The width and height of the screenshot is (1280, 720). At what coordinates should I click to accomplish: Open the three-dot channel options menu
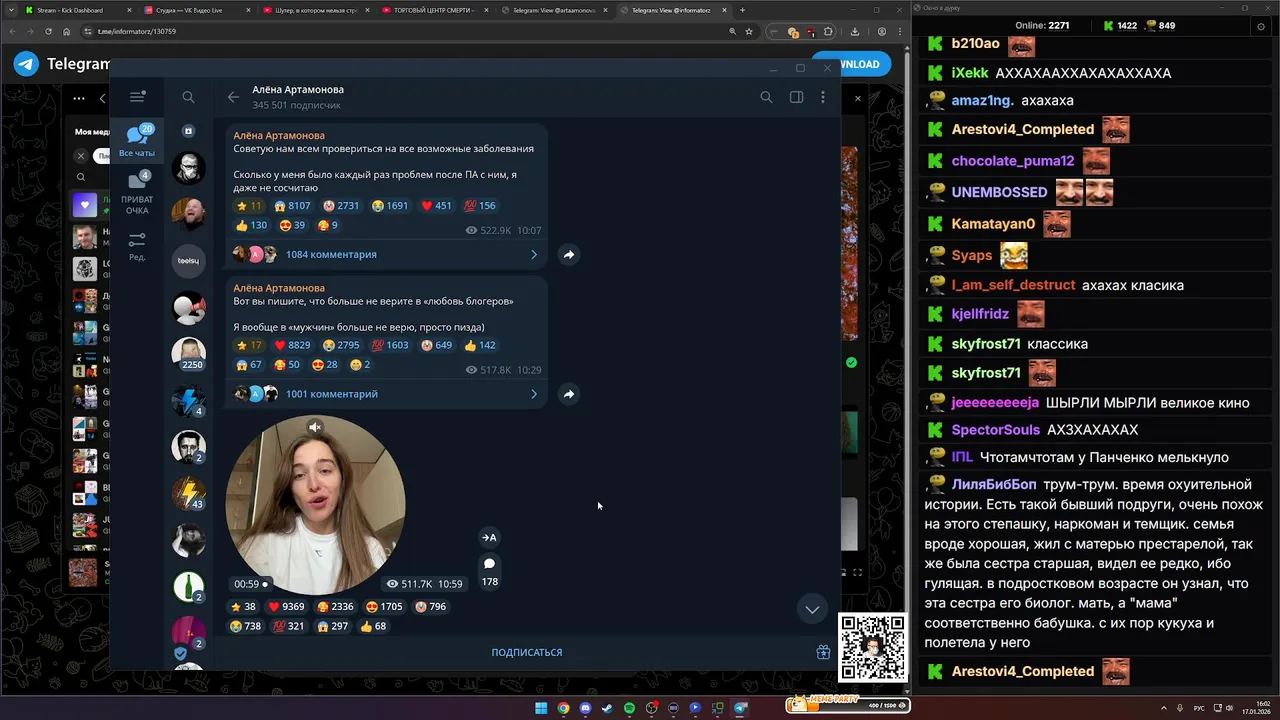823,97
